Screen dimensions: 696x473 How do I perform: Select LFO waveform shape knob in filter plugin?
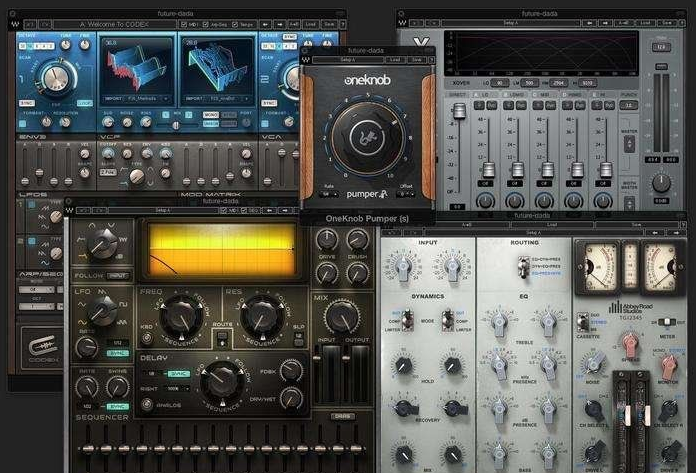click(x=102, y=309)
